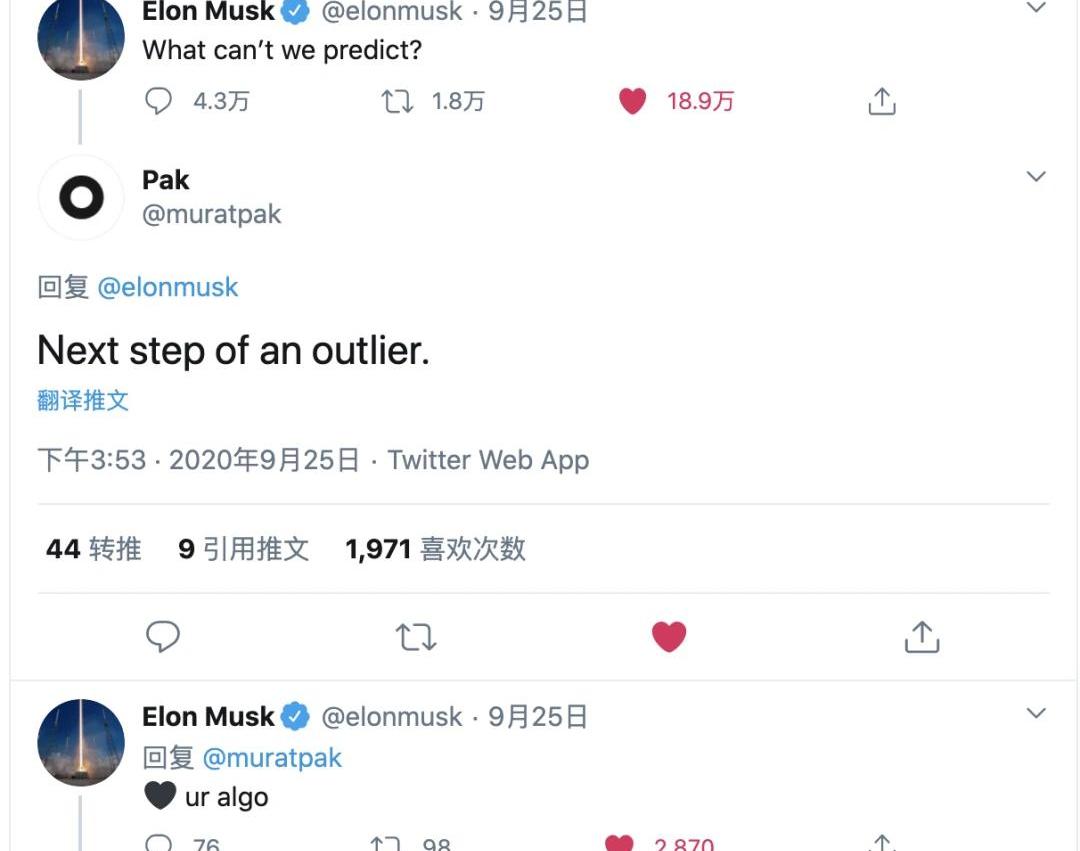Screen dimensions: 1080x851
Task: Click the @muratpak mention in Elon's reply
Action: [272, 757]
